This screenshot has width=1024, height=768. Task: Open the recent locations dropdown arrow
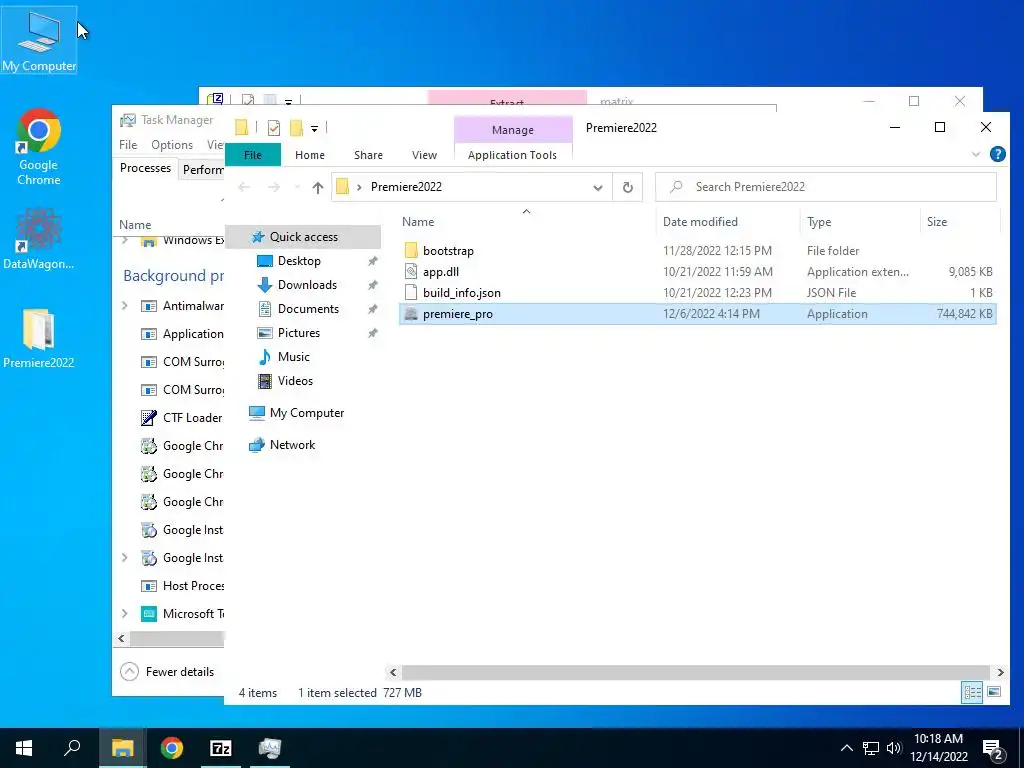coord(297,187)
